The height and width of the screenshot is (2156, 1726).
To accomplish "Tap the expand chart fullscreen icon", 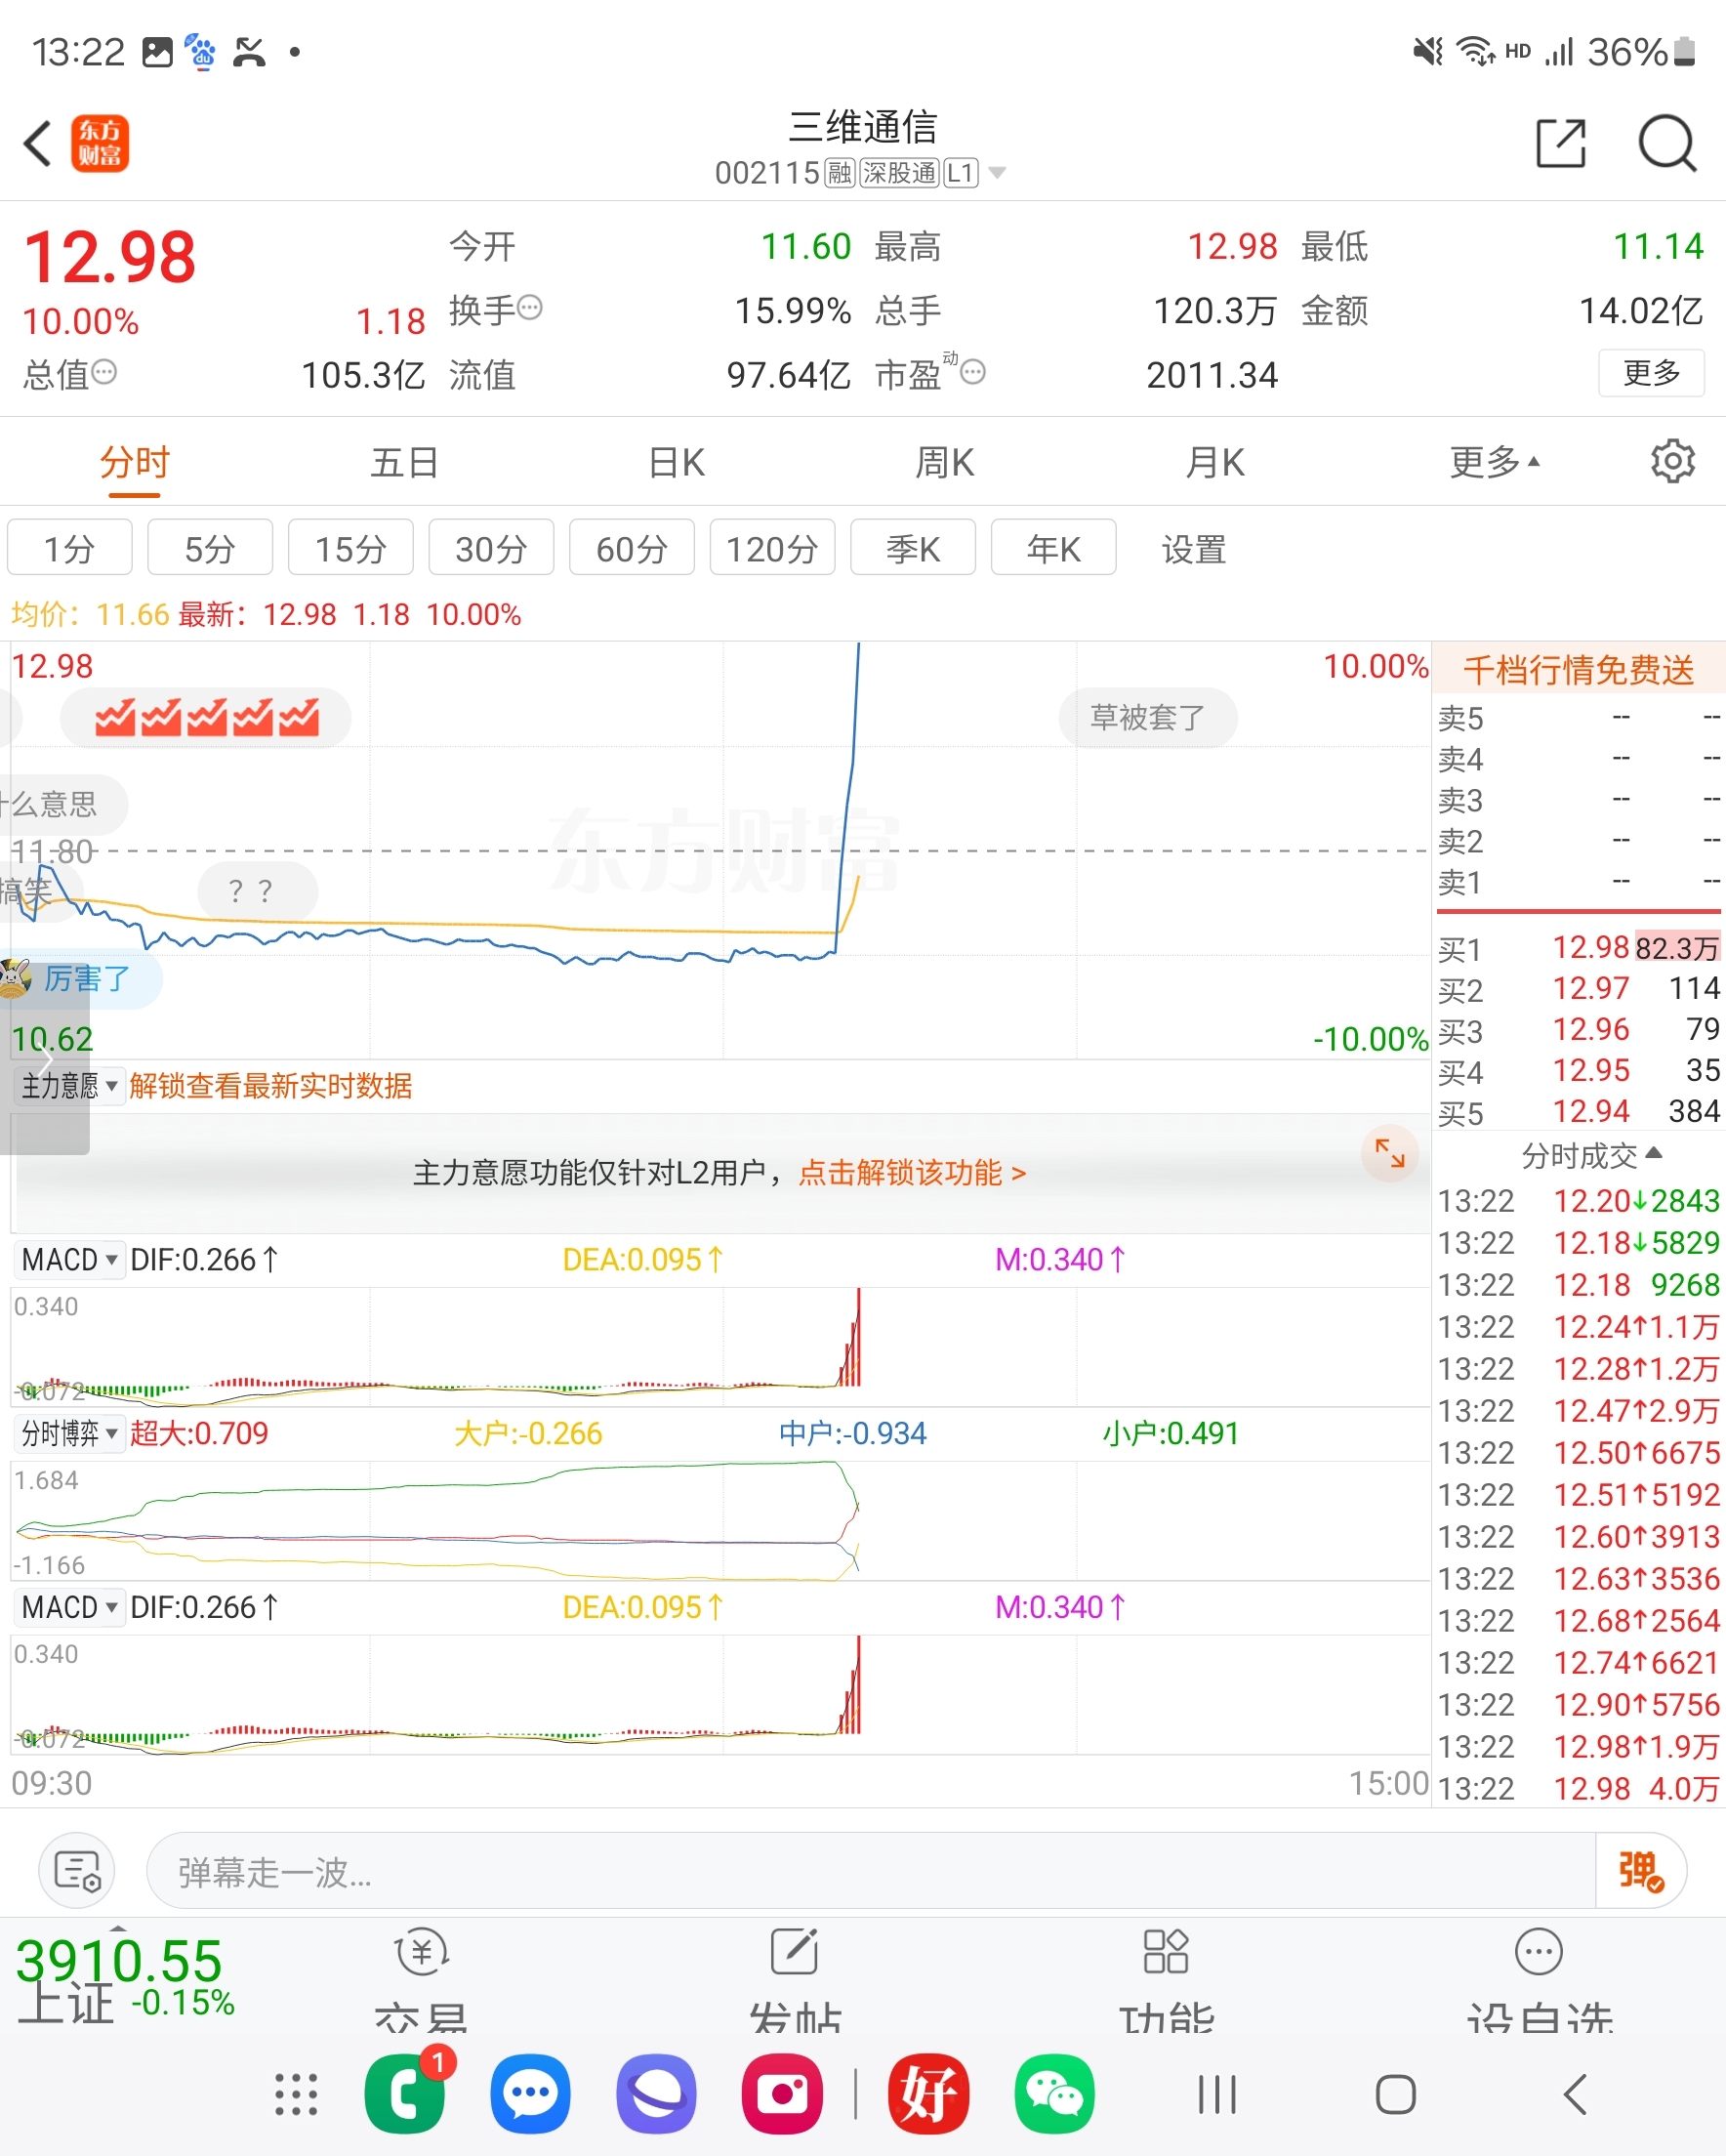I will tap(1389, 1153).
